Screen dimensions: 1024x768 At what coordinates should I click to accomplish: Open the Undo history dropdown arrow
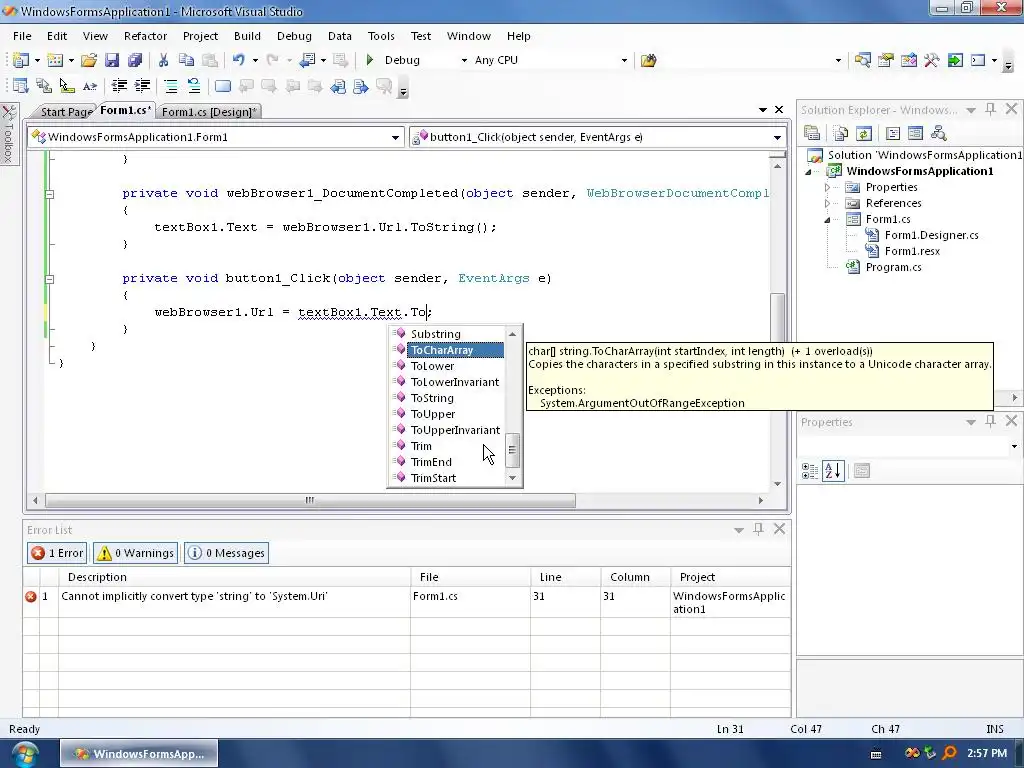pyautogui.click(x=255, y=60)
